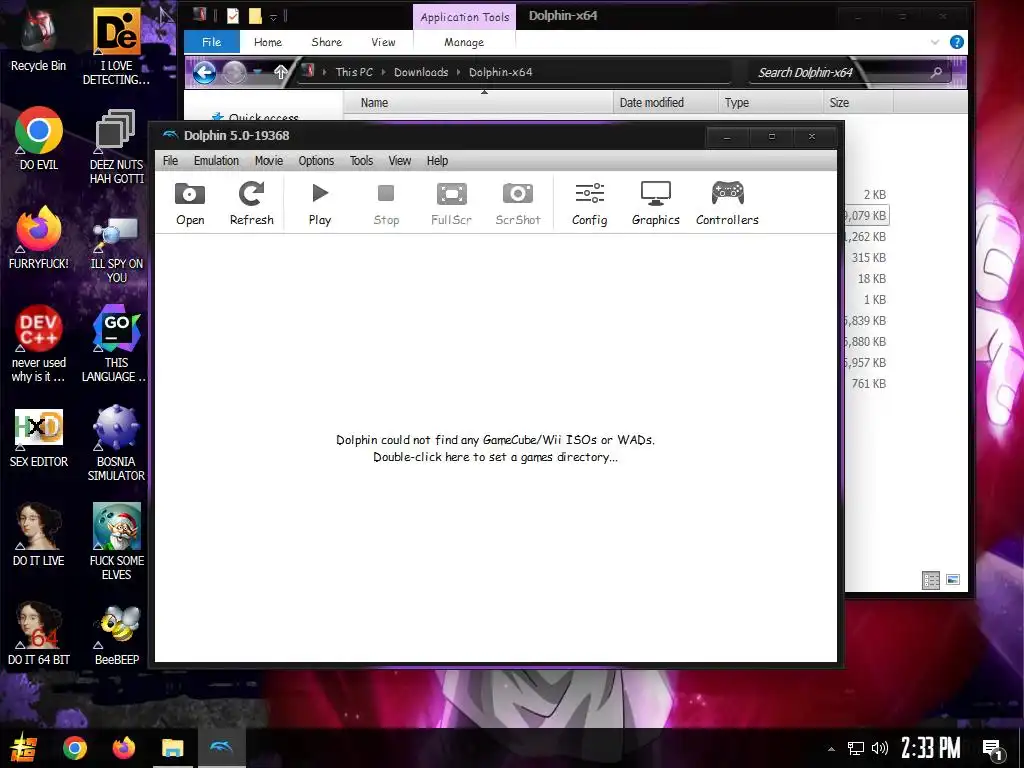Screen dimensions: 1024x768
Task: Open File Explorer from the taskbar
Action: click(x=172, y=748)
